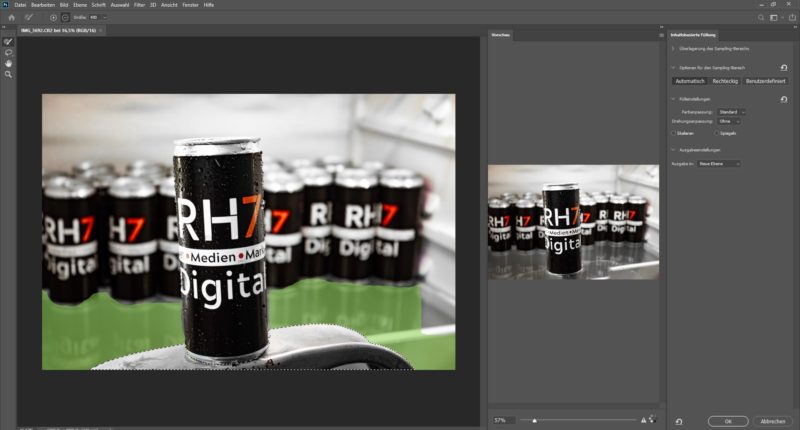Screen dimensions: 800x430
Task: Enable the Spiegeln checkbox
Action: click(x=716, y=133)
